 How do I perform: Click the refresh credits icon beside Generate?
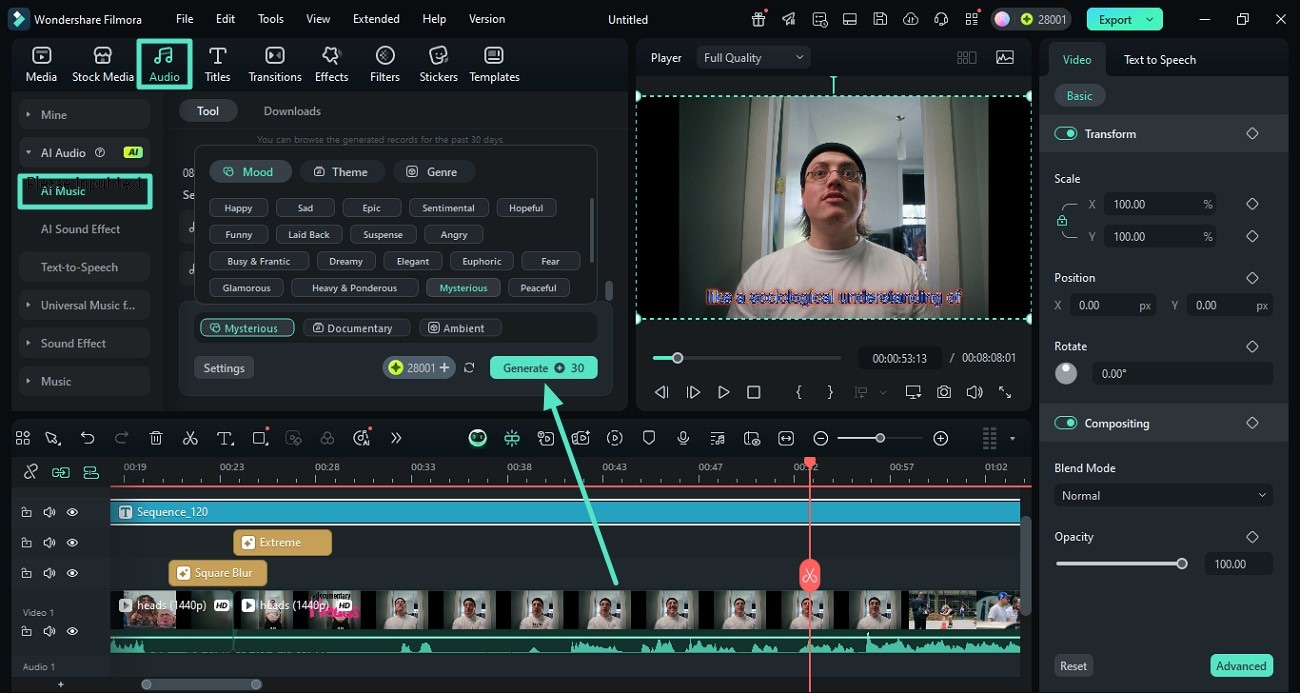469,368
